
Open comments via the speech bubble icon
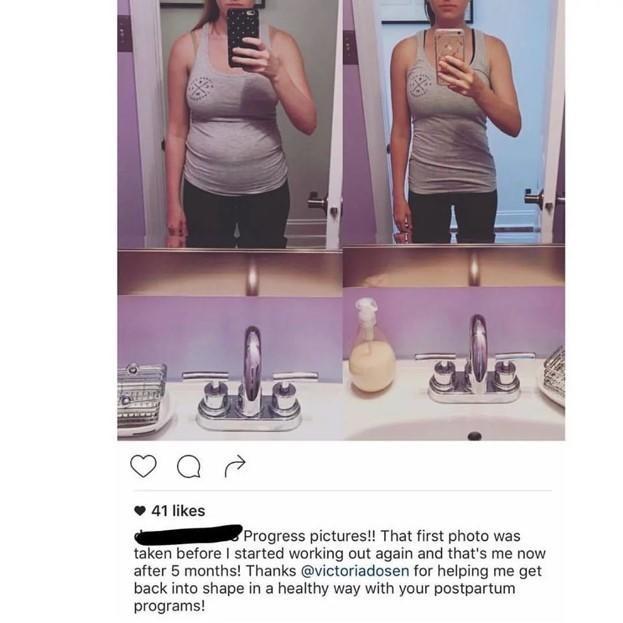point(189,466)
